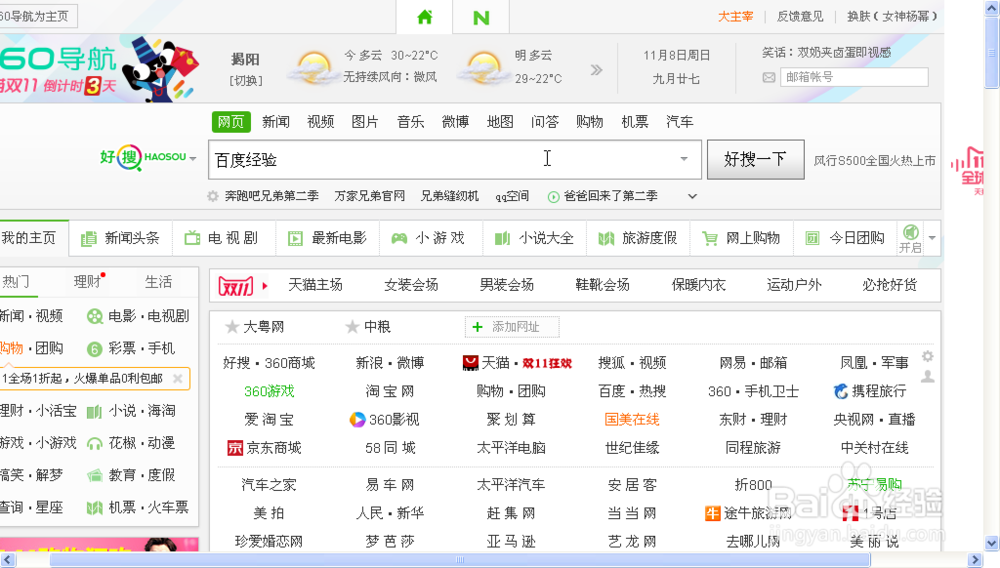Click the double-arrow weather expand icon

596,69
